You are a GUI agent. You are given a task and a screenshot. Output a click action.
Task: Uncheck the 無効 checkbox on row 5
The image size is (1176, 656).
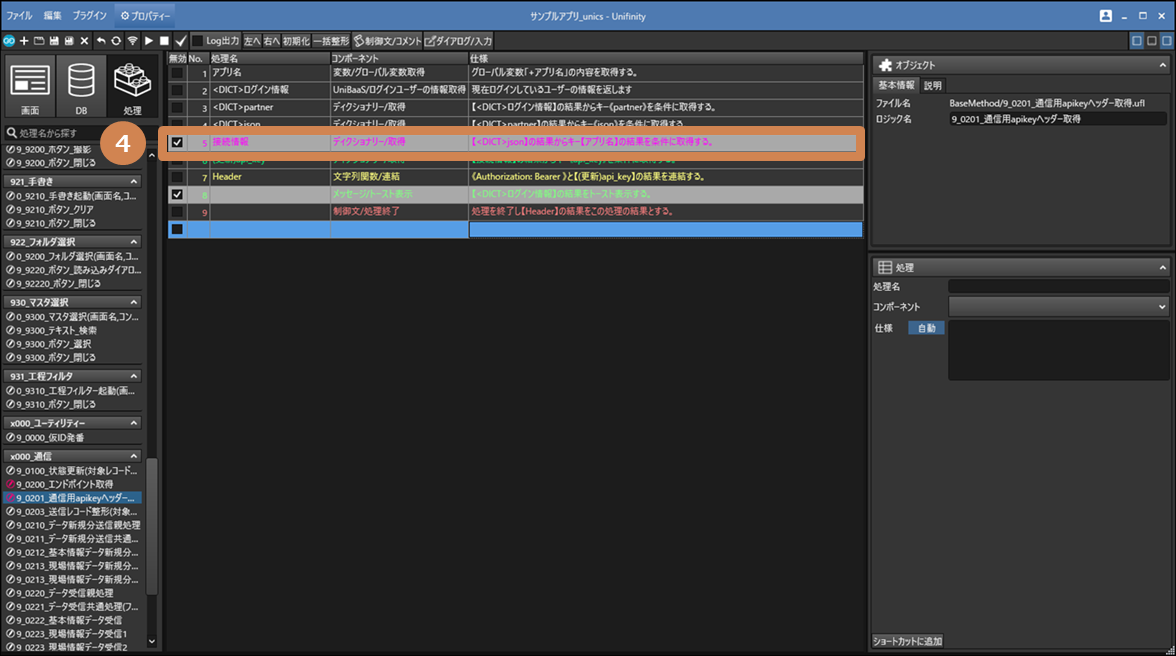[177, 142]
